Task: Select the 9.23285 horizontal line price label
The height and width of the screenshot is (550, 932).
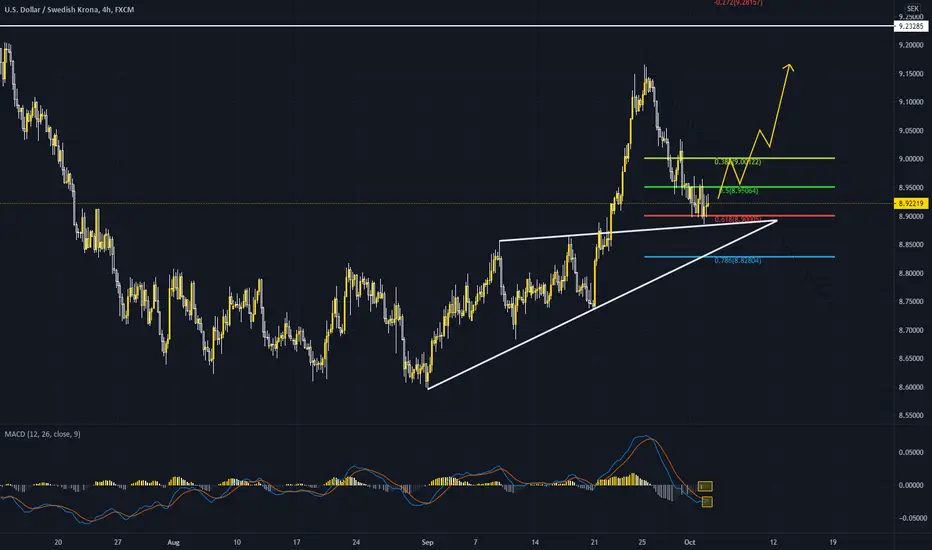Action: (911, 26)
